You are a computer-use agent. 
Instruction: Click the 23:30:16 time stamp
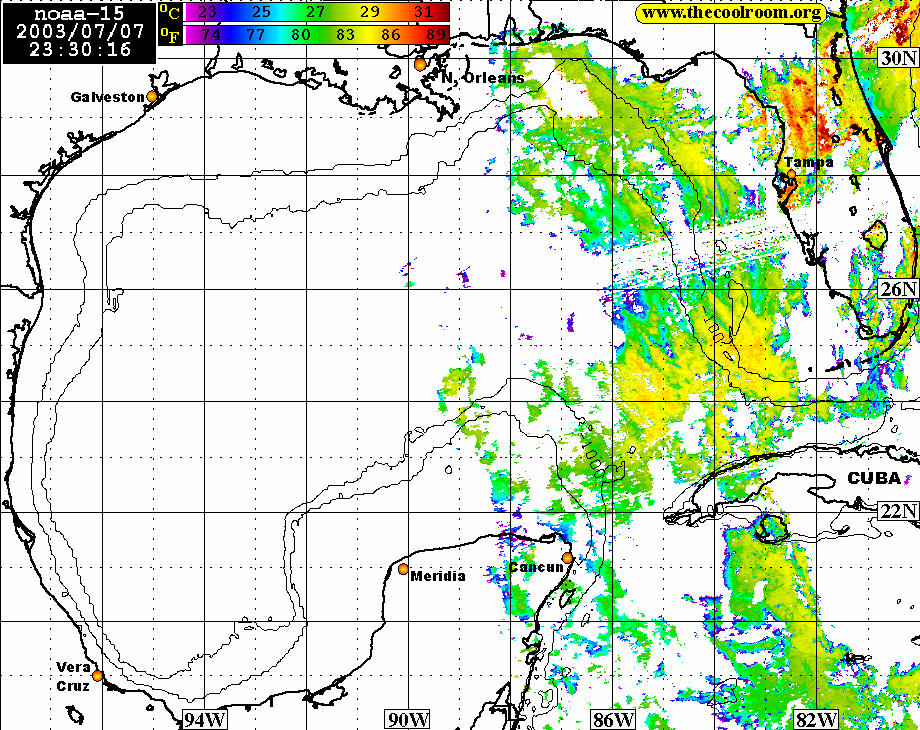click(x=80, y=49)
